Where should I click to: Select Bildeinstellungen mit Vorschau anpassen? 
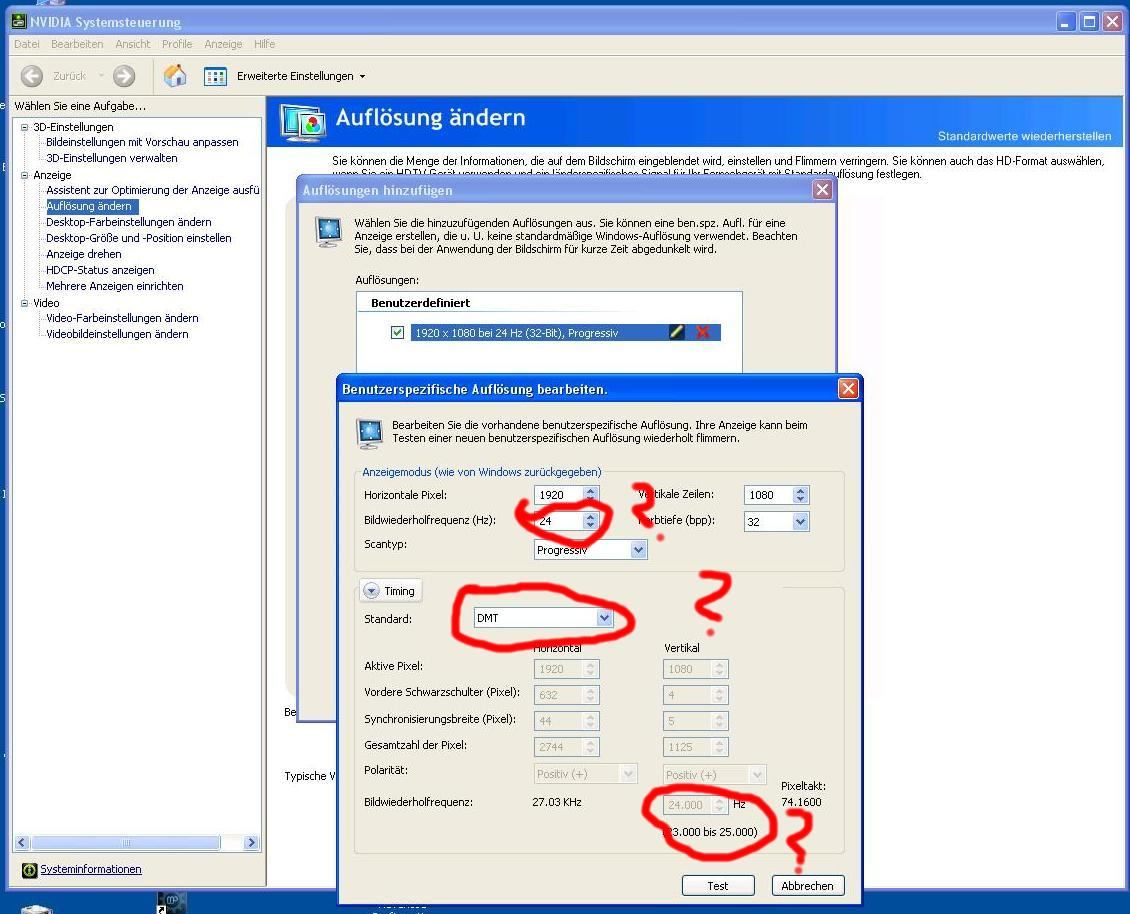142,142
